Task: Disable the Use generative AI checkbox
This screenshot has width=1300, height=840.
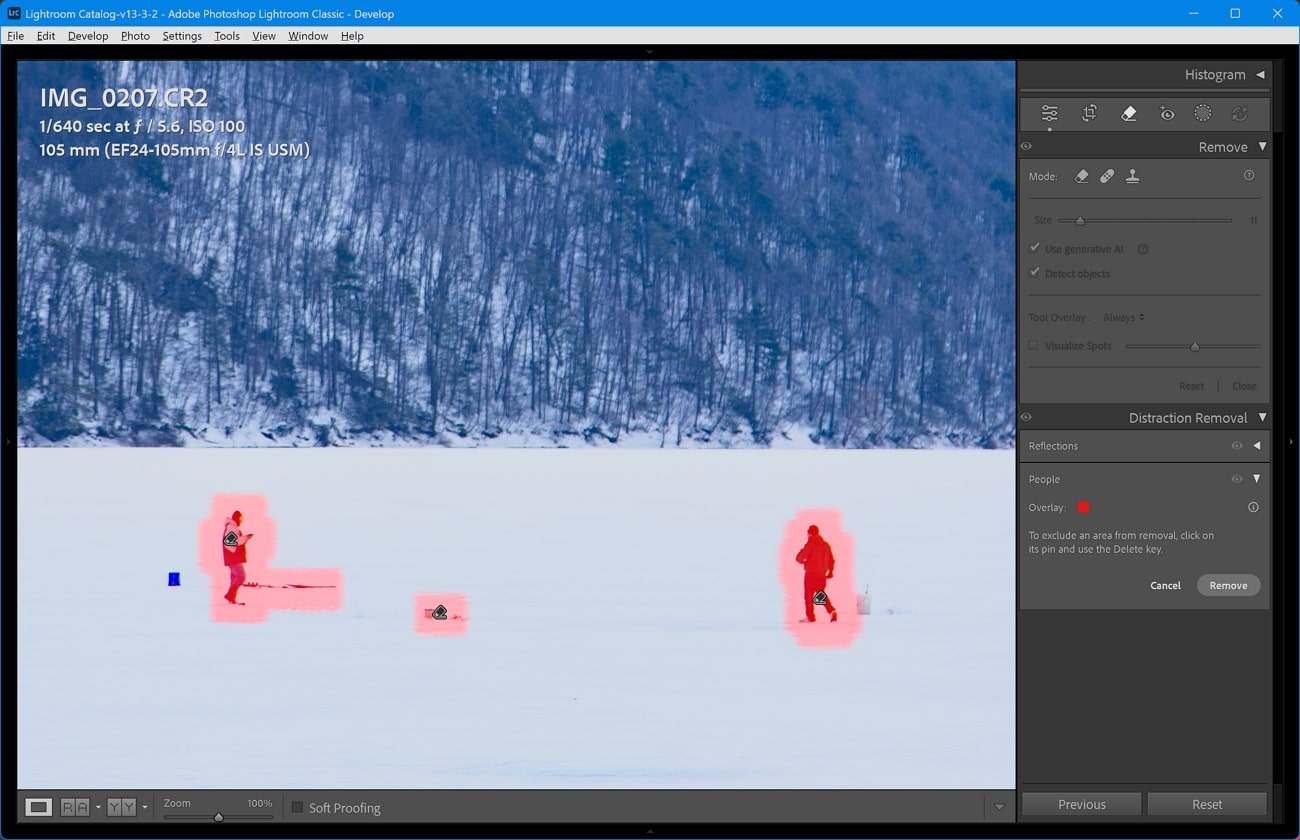Action: click(1035, 247)
